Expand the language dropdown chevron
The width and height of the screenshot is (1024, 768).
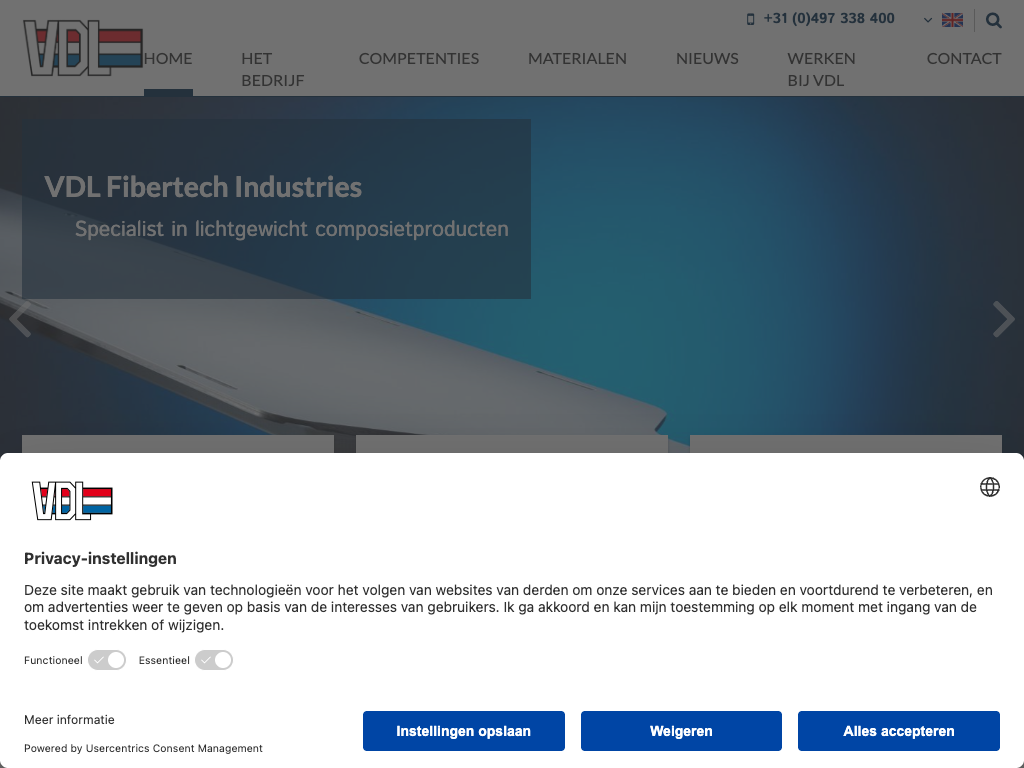pyautogui.click(x=928, y=20)
